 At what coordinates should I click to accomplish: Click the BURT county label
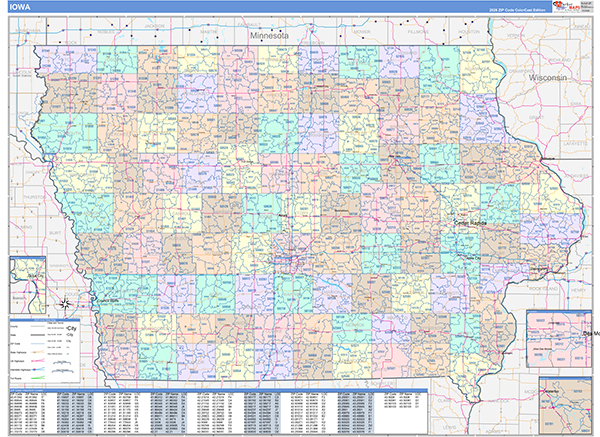55,233
